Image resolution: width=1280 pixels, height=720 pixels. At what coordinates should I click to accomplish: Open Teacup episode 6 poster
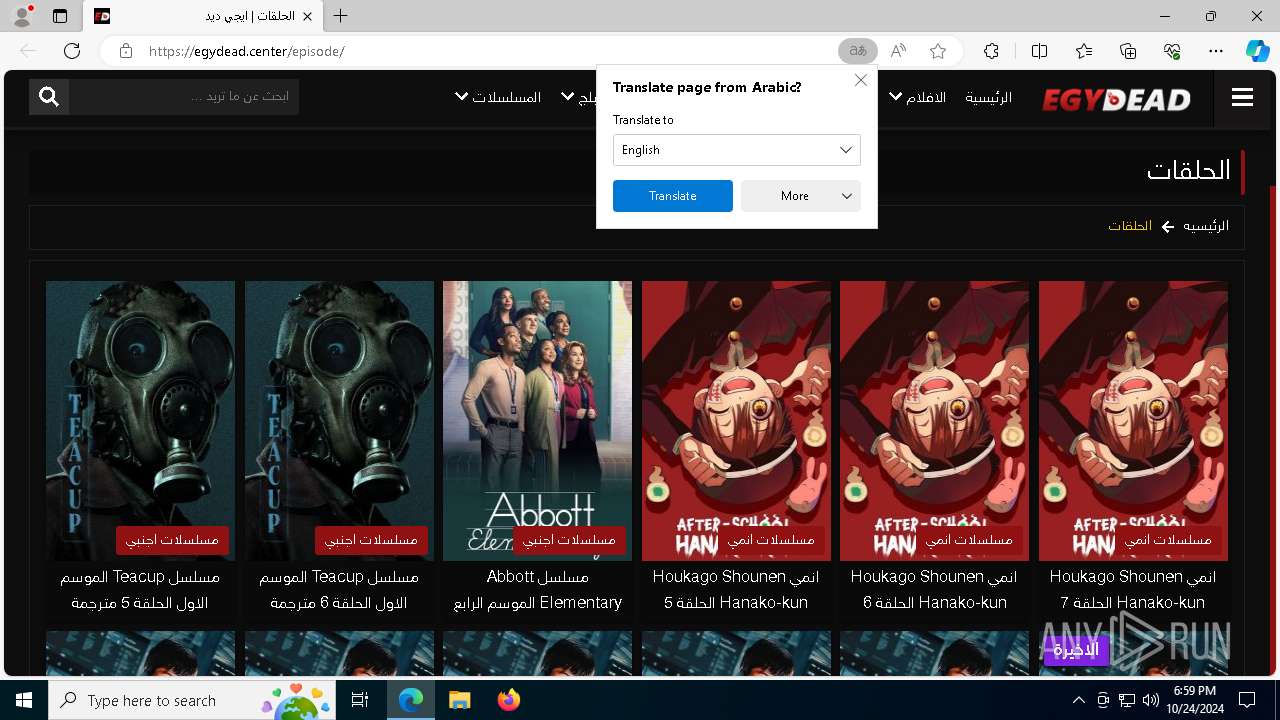pyautogui.click(x=339, y=420)
